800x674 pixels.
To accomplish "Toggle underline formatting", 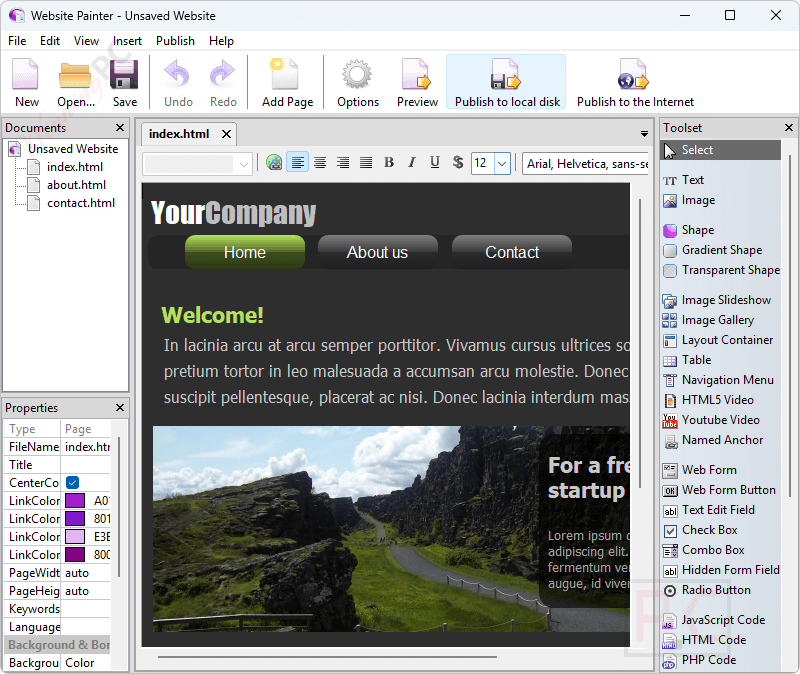I will coord(435,163).
